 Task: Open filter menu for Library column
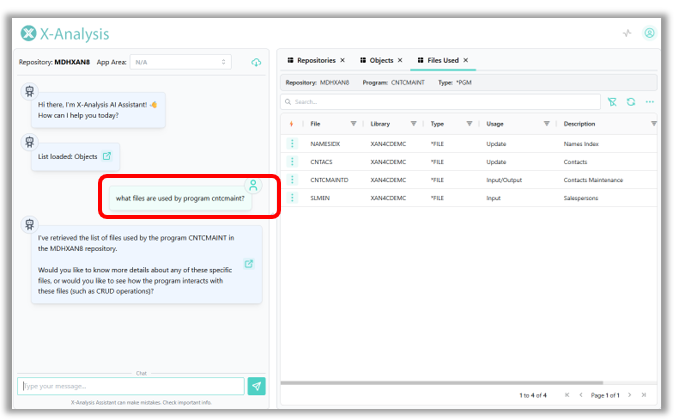[x=414, y=124]
